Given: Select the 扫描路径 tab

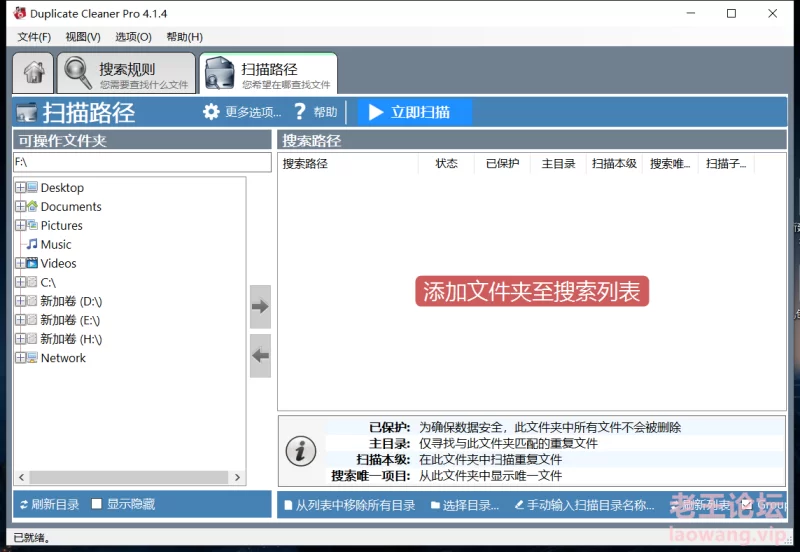Looking at the screenshot, I should click(x=268, y=73).
